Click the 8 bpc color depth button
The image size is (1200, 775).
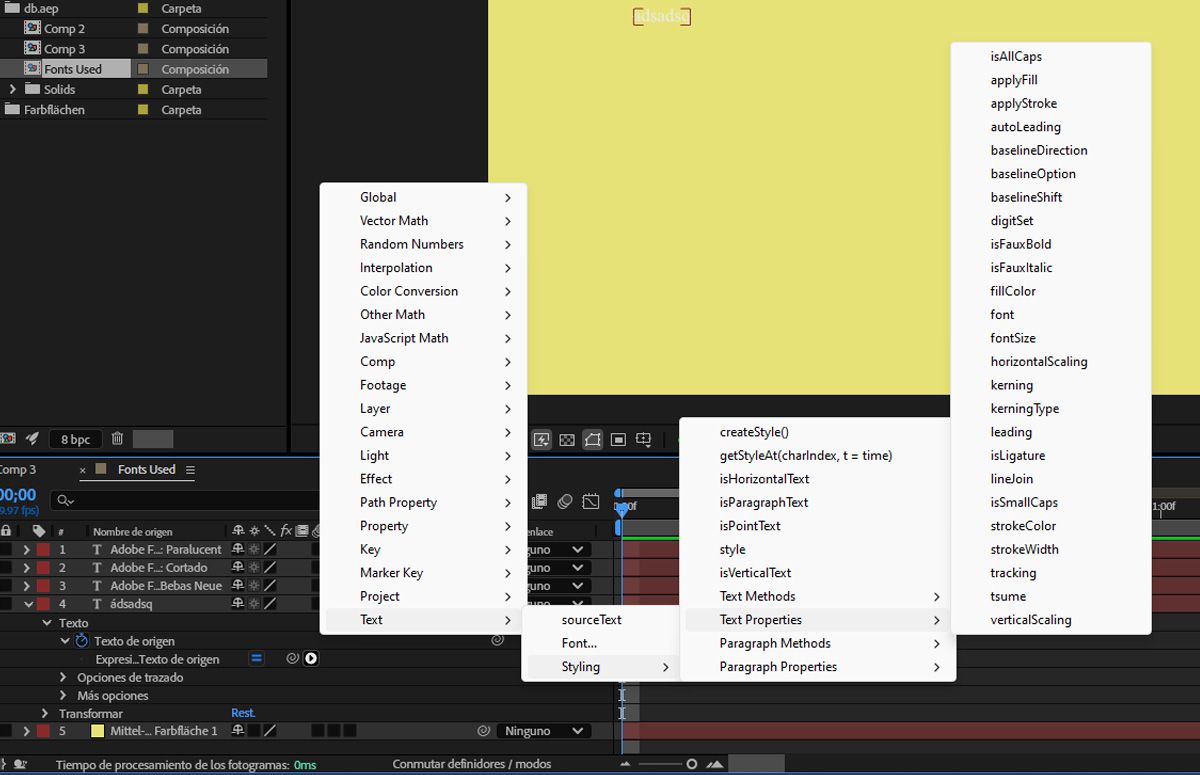(75, 439)
